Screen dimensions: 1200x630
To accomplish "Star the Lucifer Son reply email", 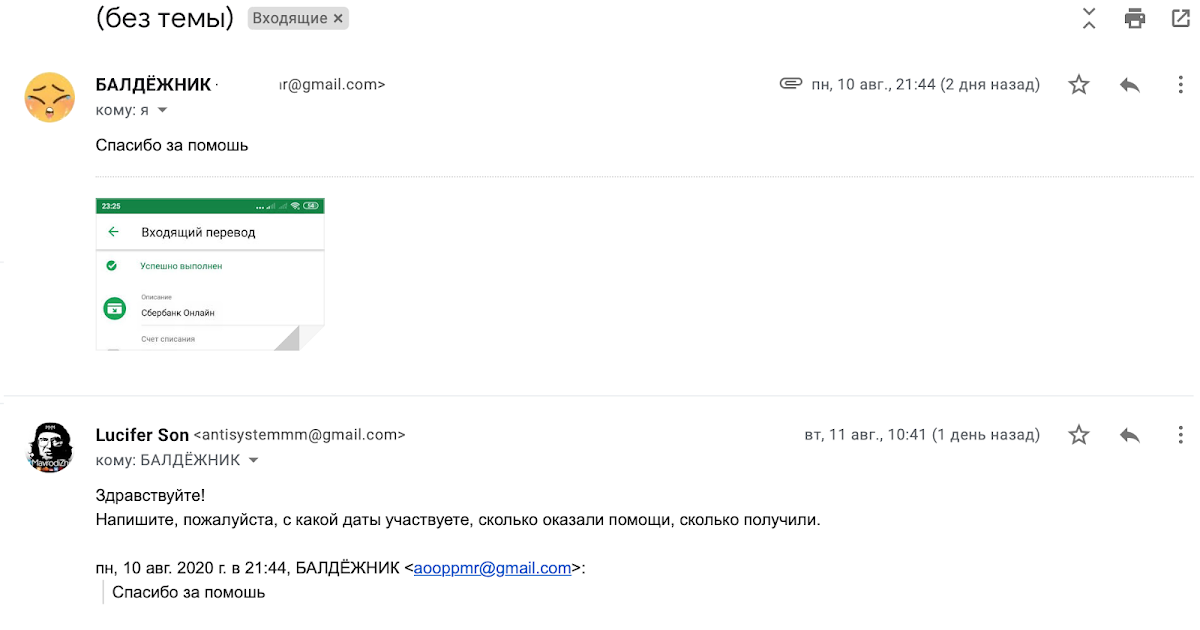I will coord(1078,435).
